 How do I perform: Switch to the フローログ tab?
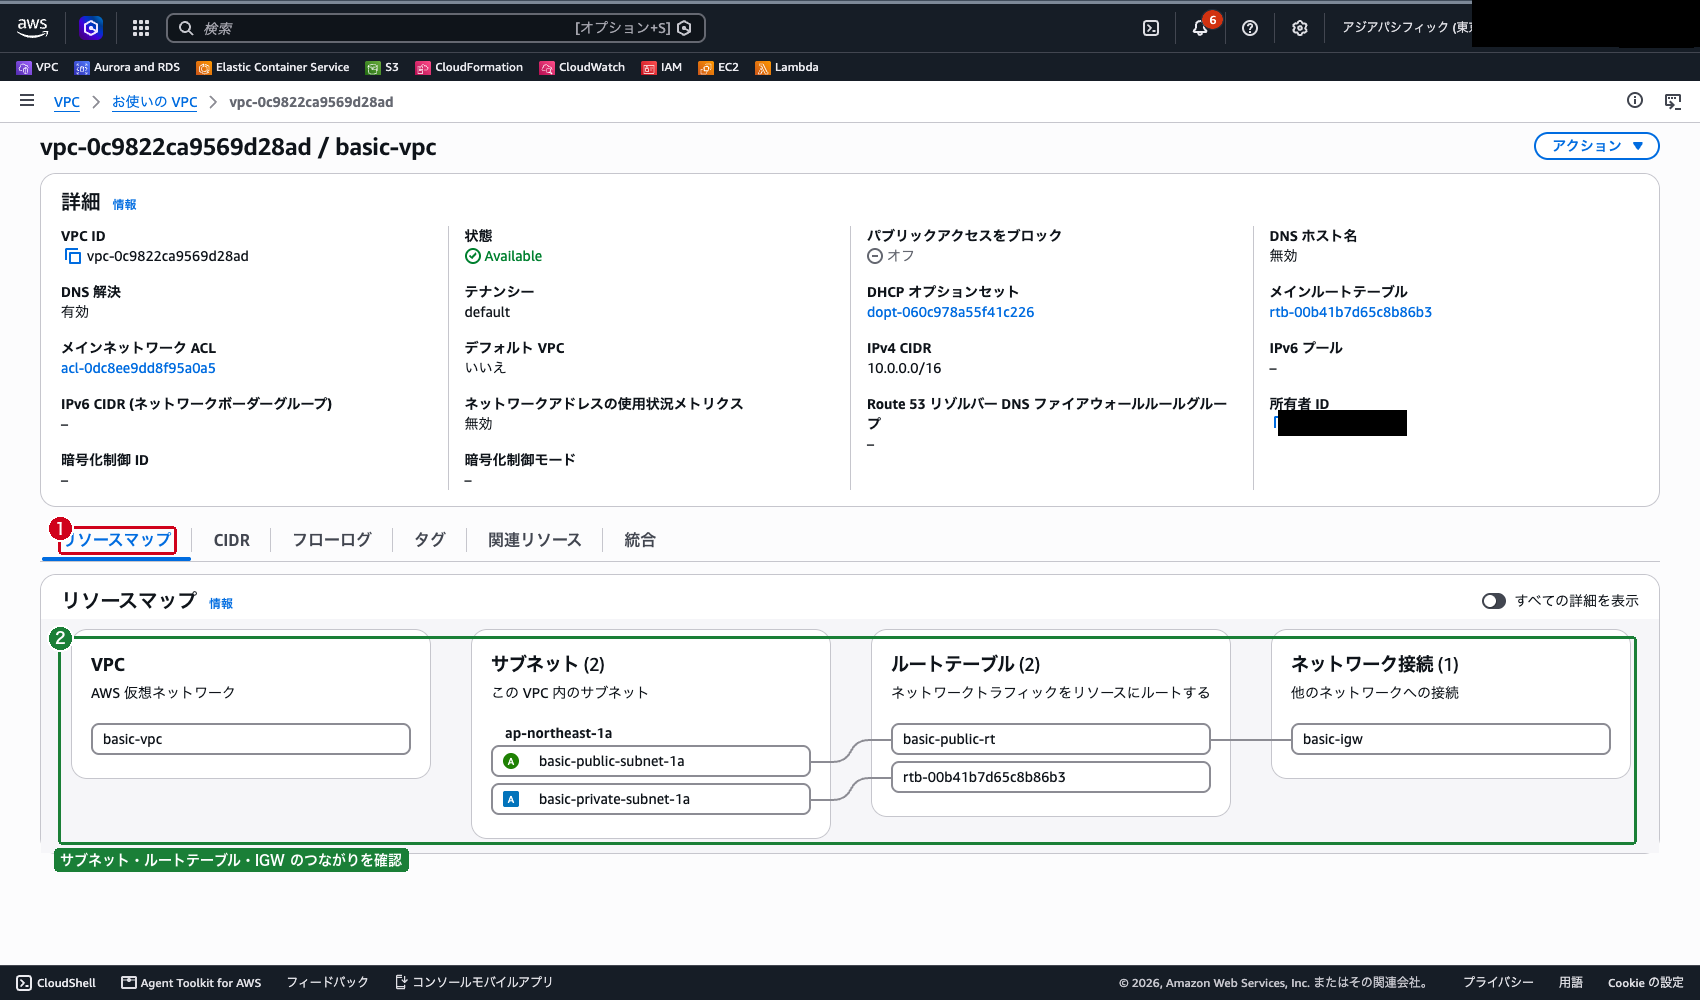(x=332, y=540)
